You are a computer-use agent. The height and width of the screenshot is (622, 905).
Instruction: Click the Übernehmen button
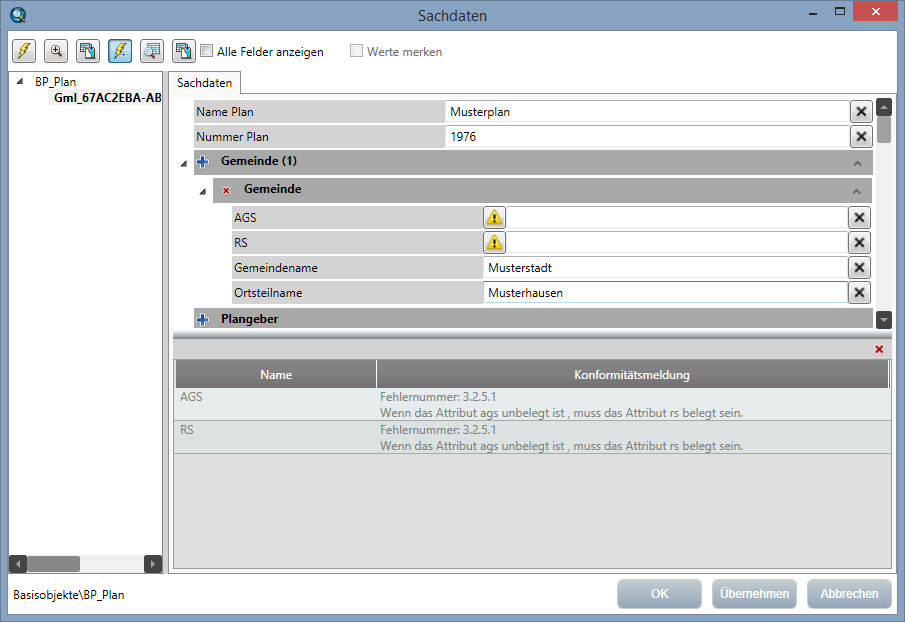pos(754,594)
